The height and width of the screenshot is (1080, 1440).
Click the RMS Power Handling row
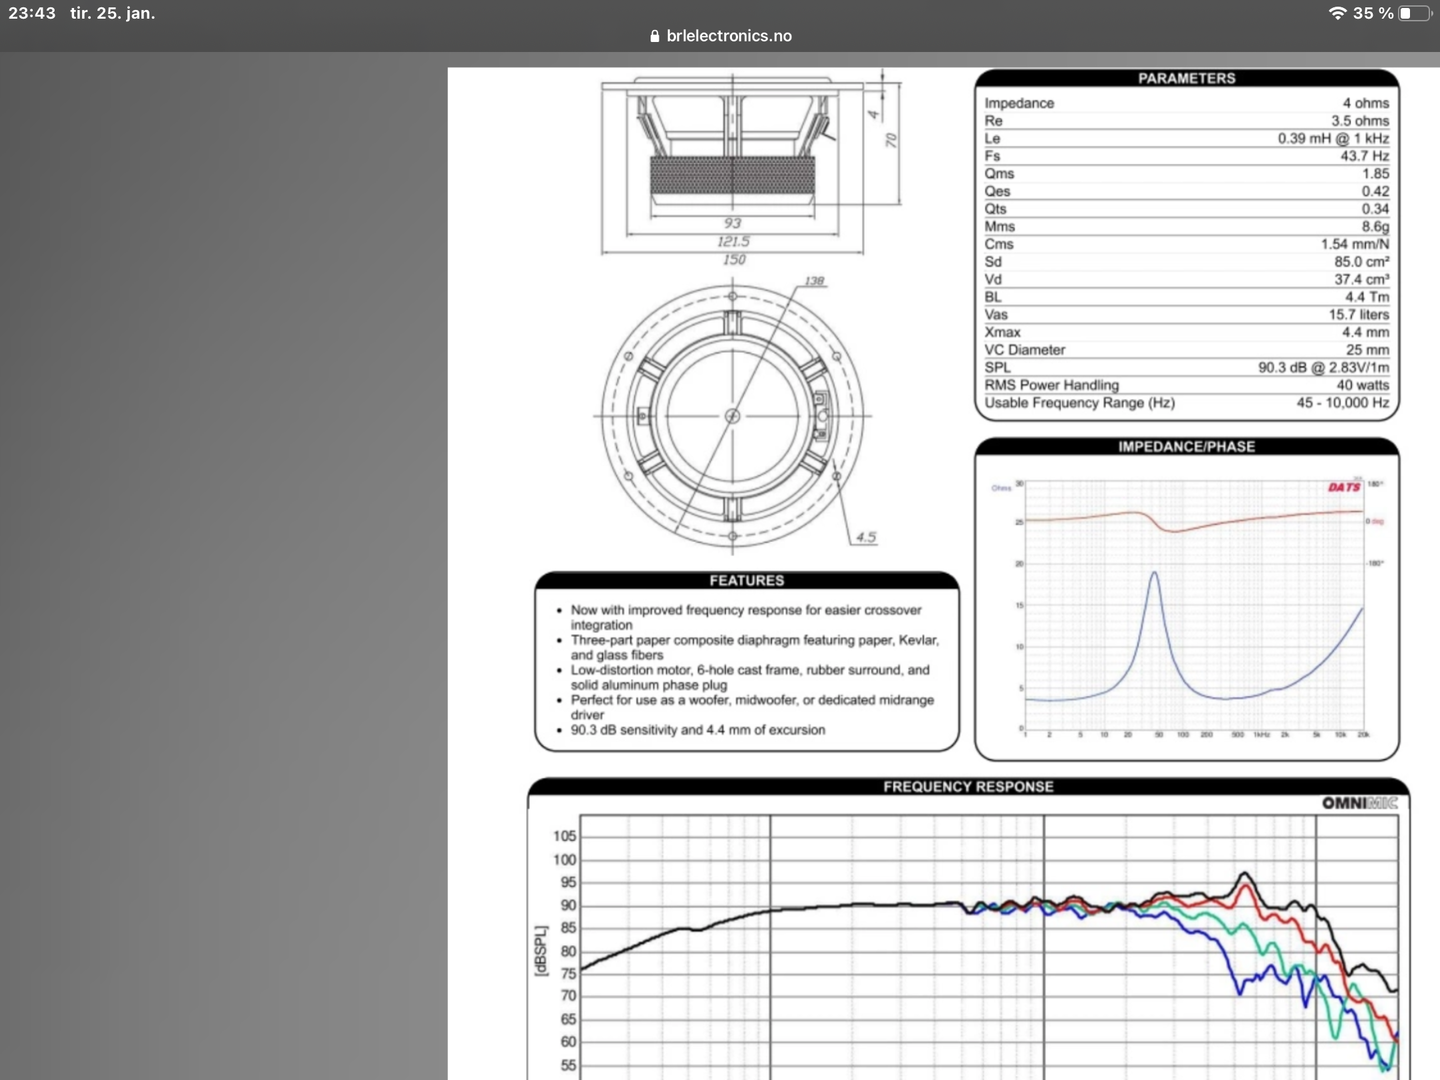point(1186,385)
